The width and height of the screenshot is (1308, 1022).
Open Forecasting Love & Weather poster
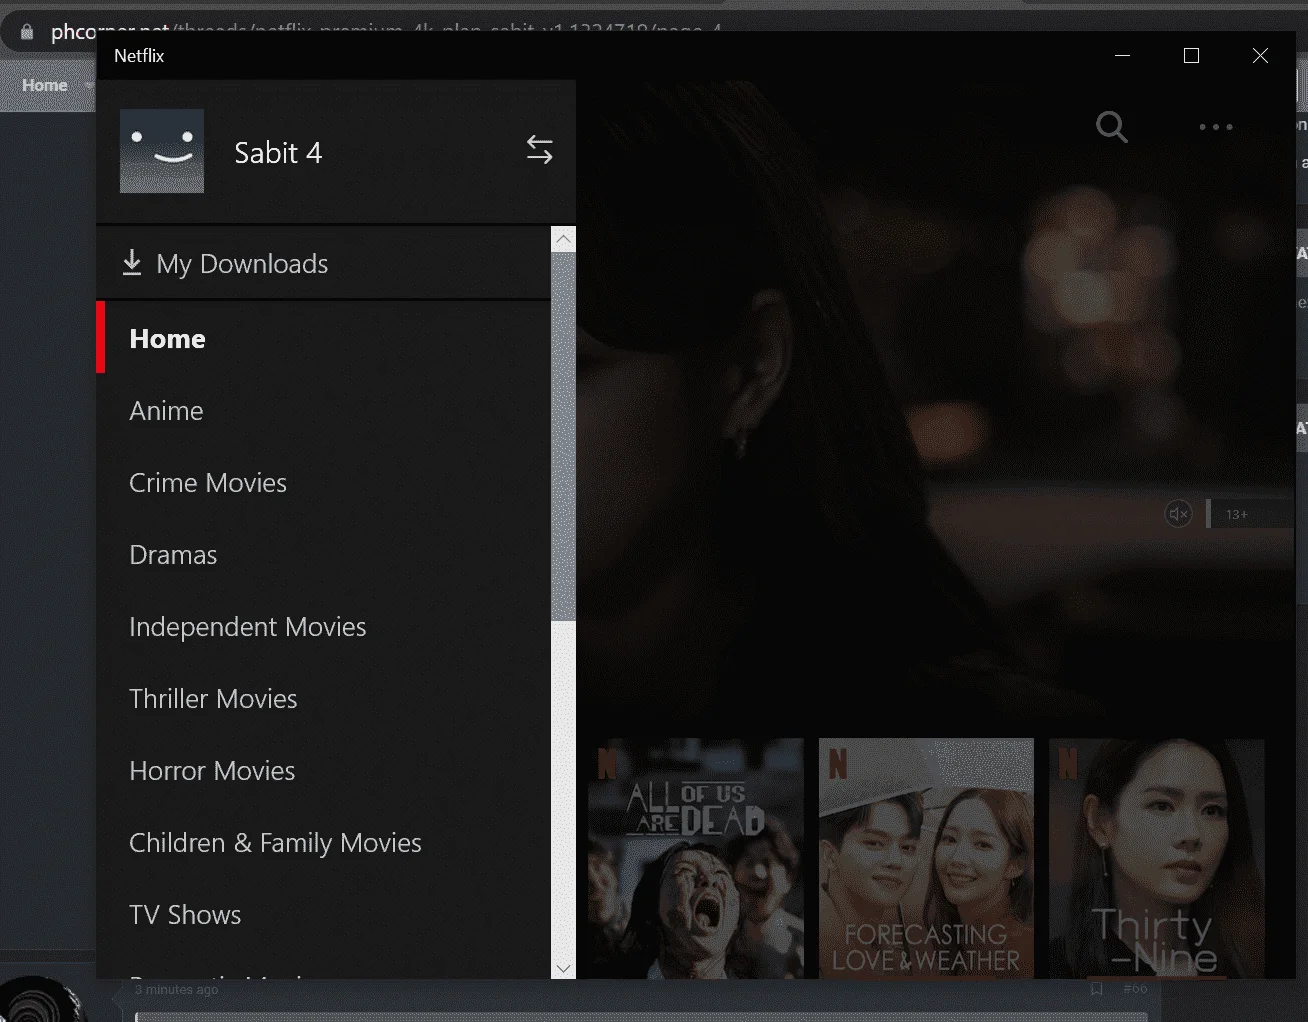coord(926,858)
